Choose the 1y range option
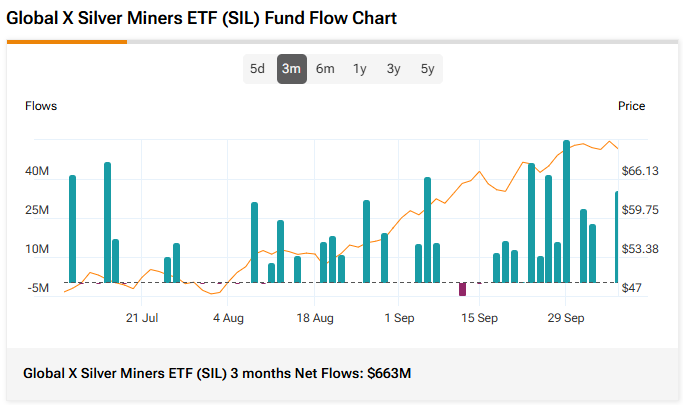The width and height of the screenshot is (683, 405). [x=359, y=69]
